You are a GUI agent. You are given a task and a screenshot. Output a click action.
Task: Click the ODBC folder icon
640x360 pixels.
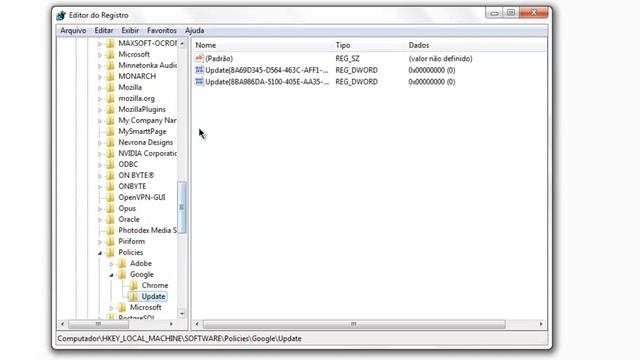110,164
